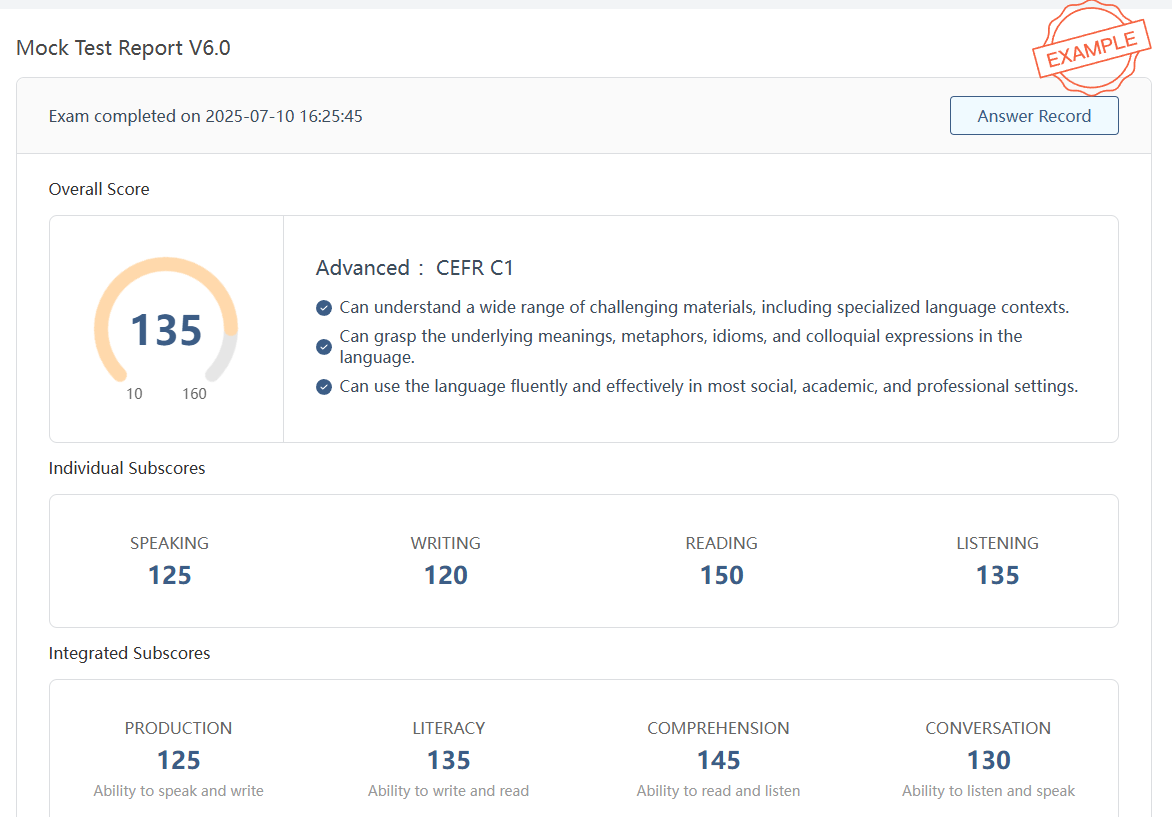Click the Mock Test Report V6.0 title

click(x=123, y=47)
